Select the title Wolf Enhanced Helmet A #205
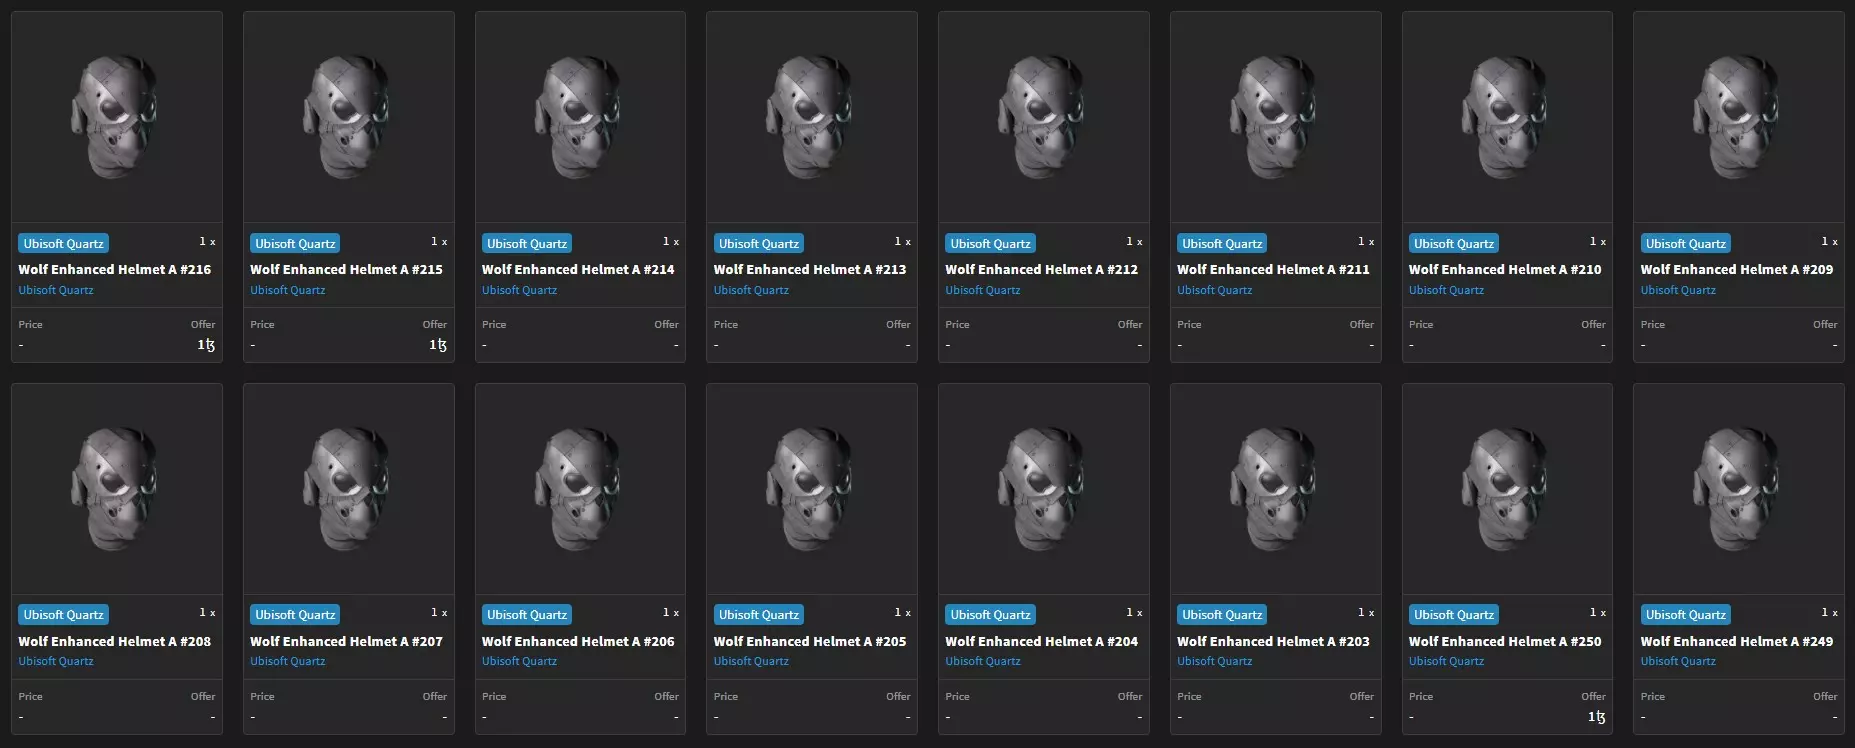1855x748 pixels. coord(810,641)
